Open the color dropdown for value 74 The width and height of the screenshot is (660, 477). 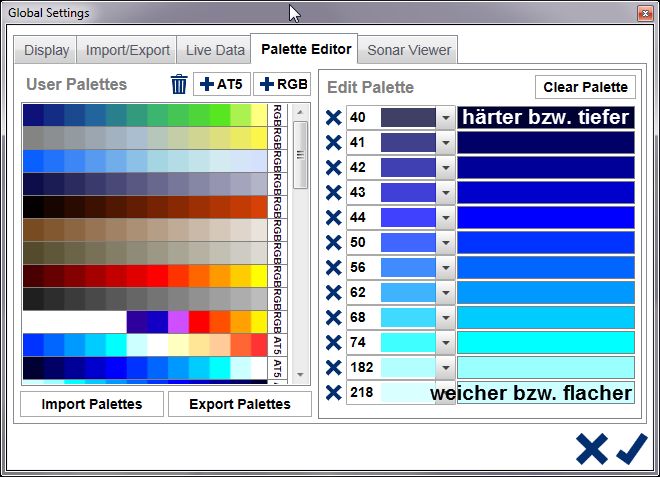[446, 343]
